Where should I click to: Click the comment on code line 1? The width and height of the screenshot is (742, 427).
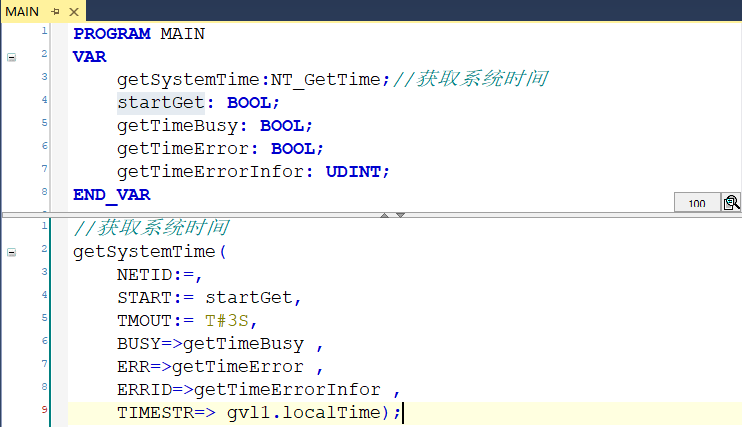point(151,228)
